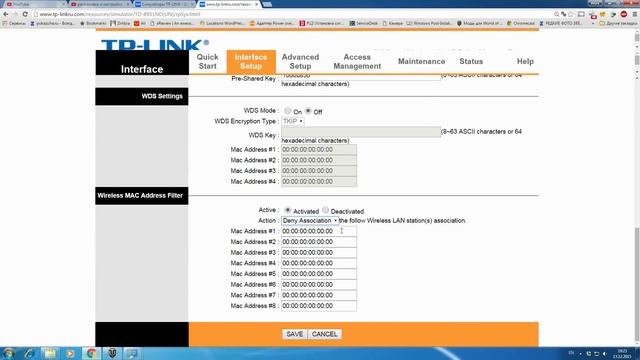Click the browser Forward arrow
Screen dimensions: 640x360
coord(15,14)
